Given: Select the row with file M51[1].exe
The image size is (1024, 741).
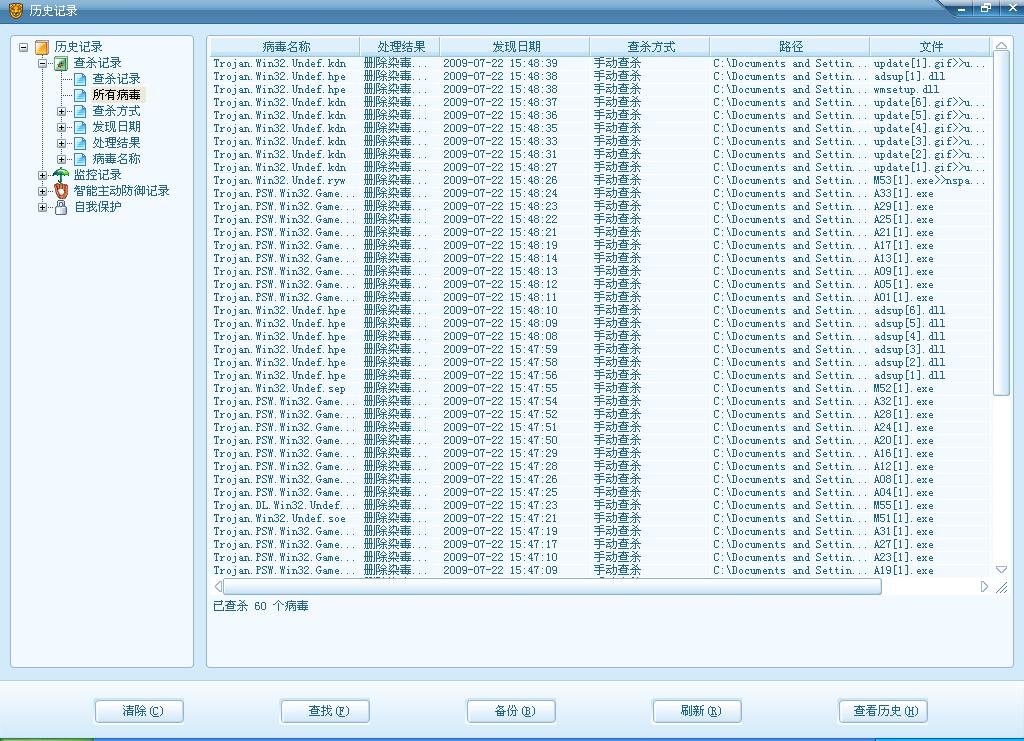Looking at the screenshot, I should coord(600,519).
